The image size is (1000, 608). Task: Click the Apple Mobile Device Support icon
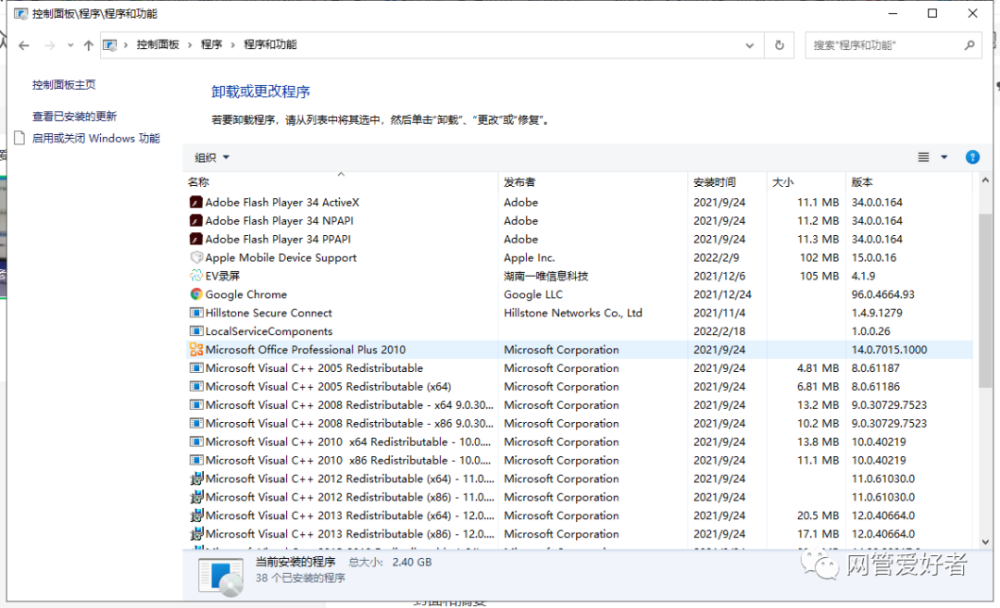click(196, 258)
